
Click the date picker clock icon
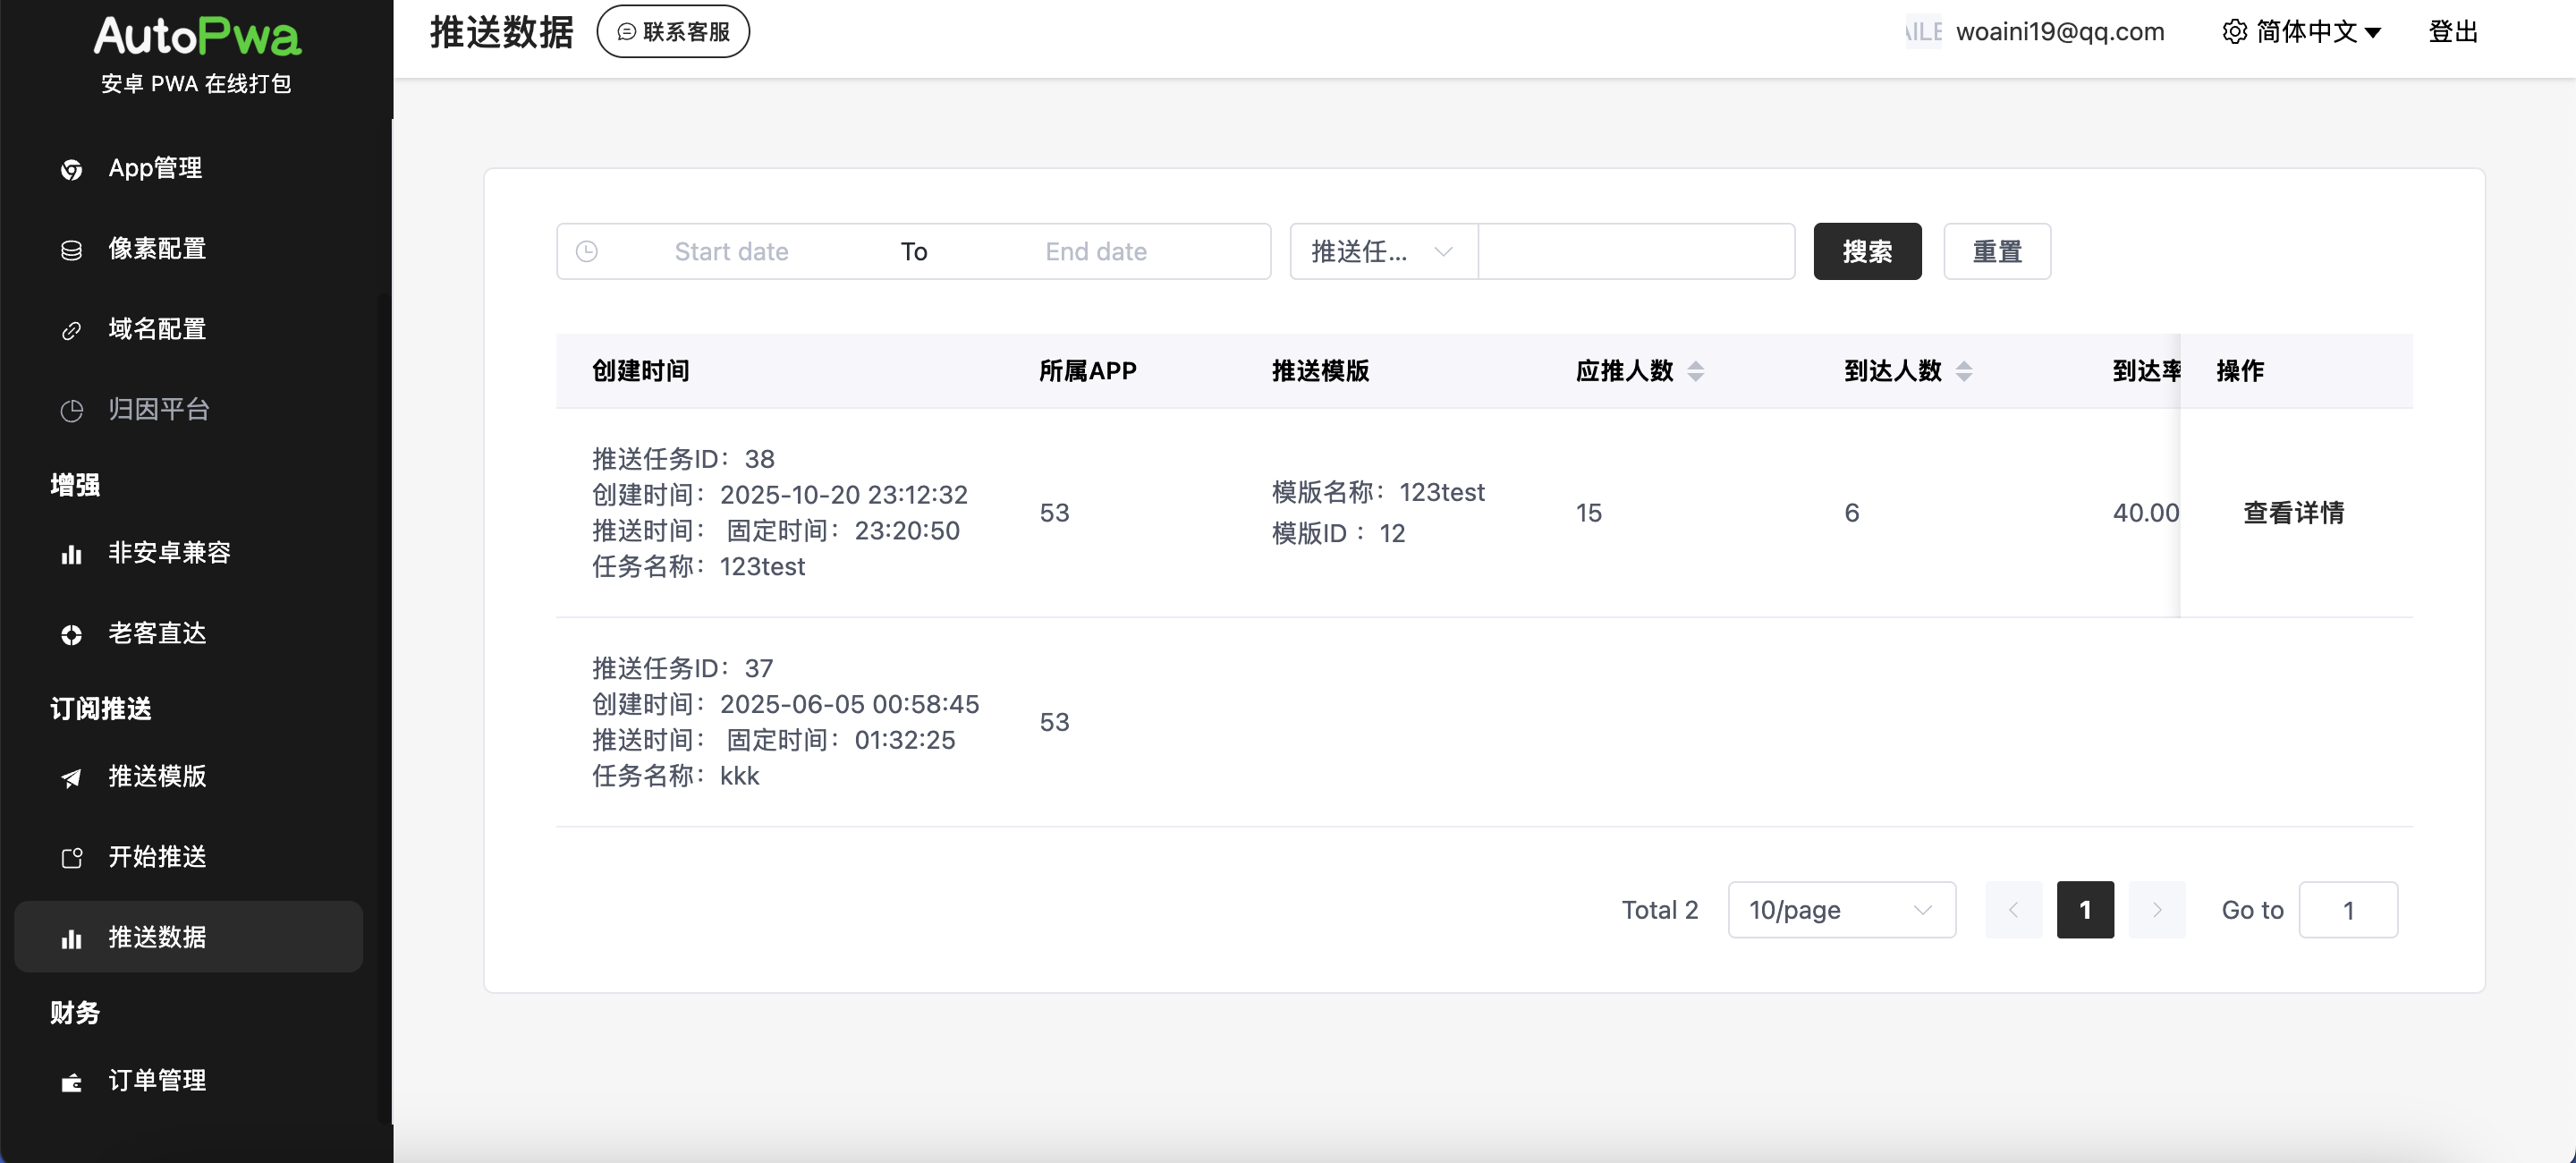click(587, 251)
